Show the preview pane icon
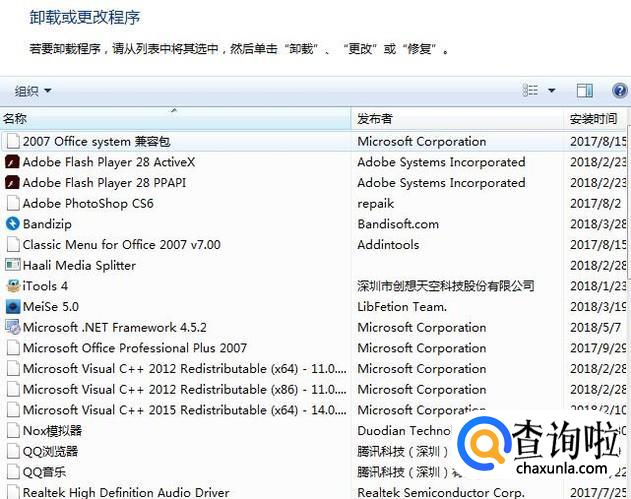Screen dimensions: 631x499 pos(584,91)
